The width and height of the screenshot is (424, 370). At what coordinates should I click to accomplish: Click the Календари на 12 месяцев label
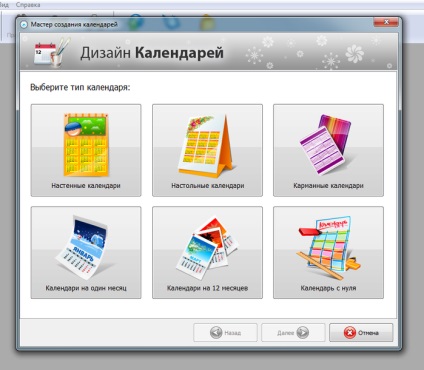207,288
